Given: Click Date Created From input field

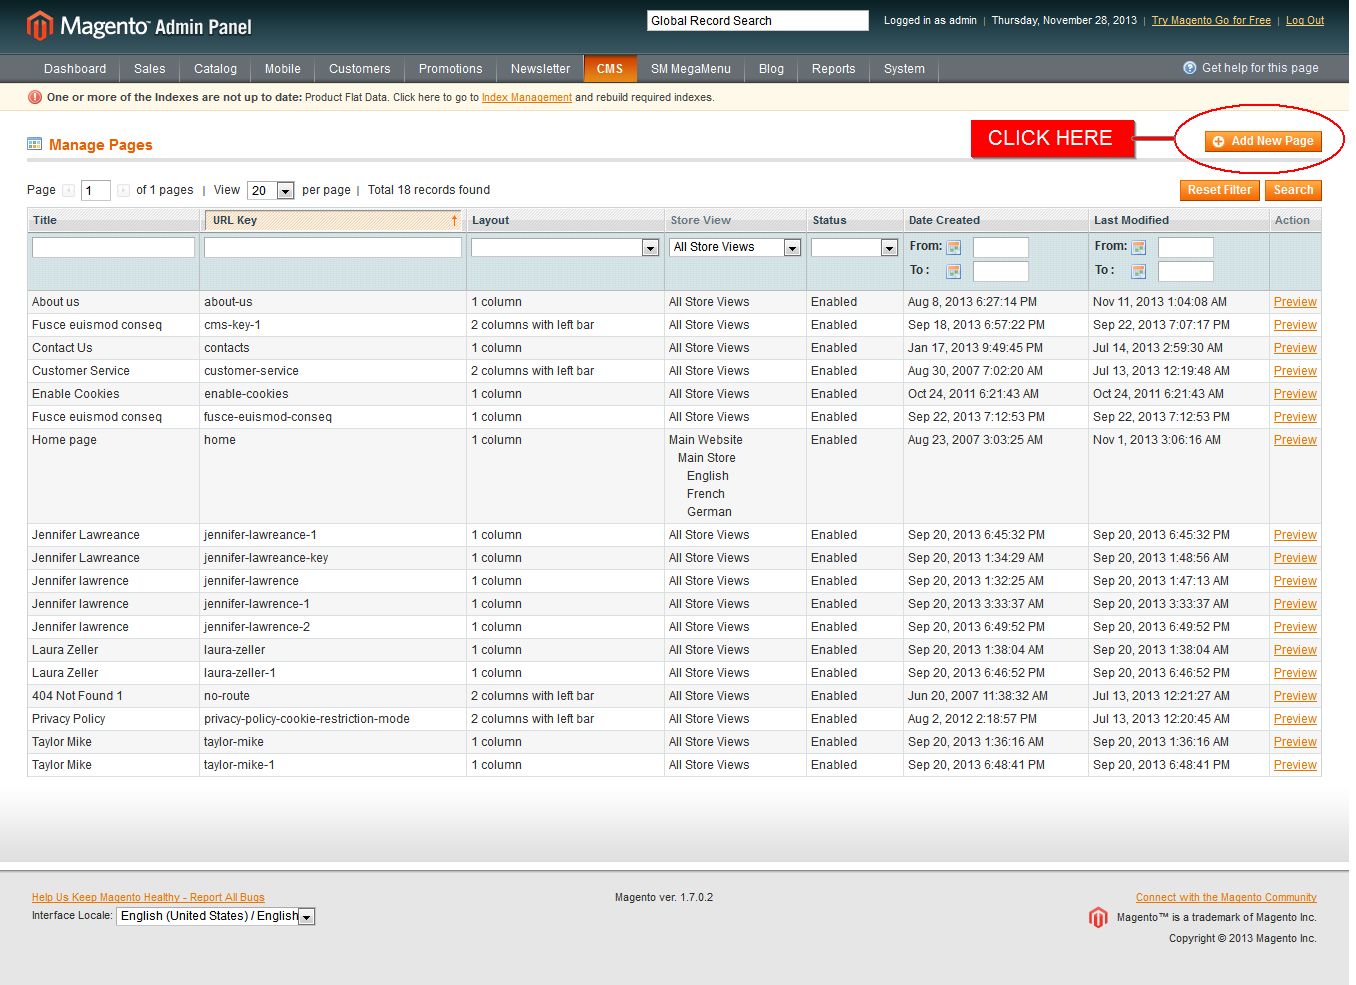Looking at the screenshot, I should click(1001, 247).
